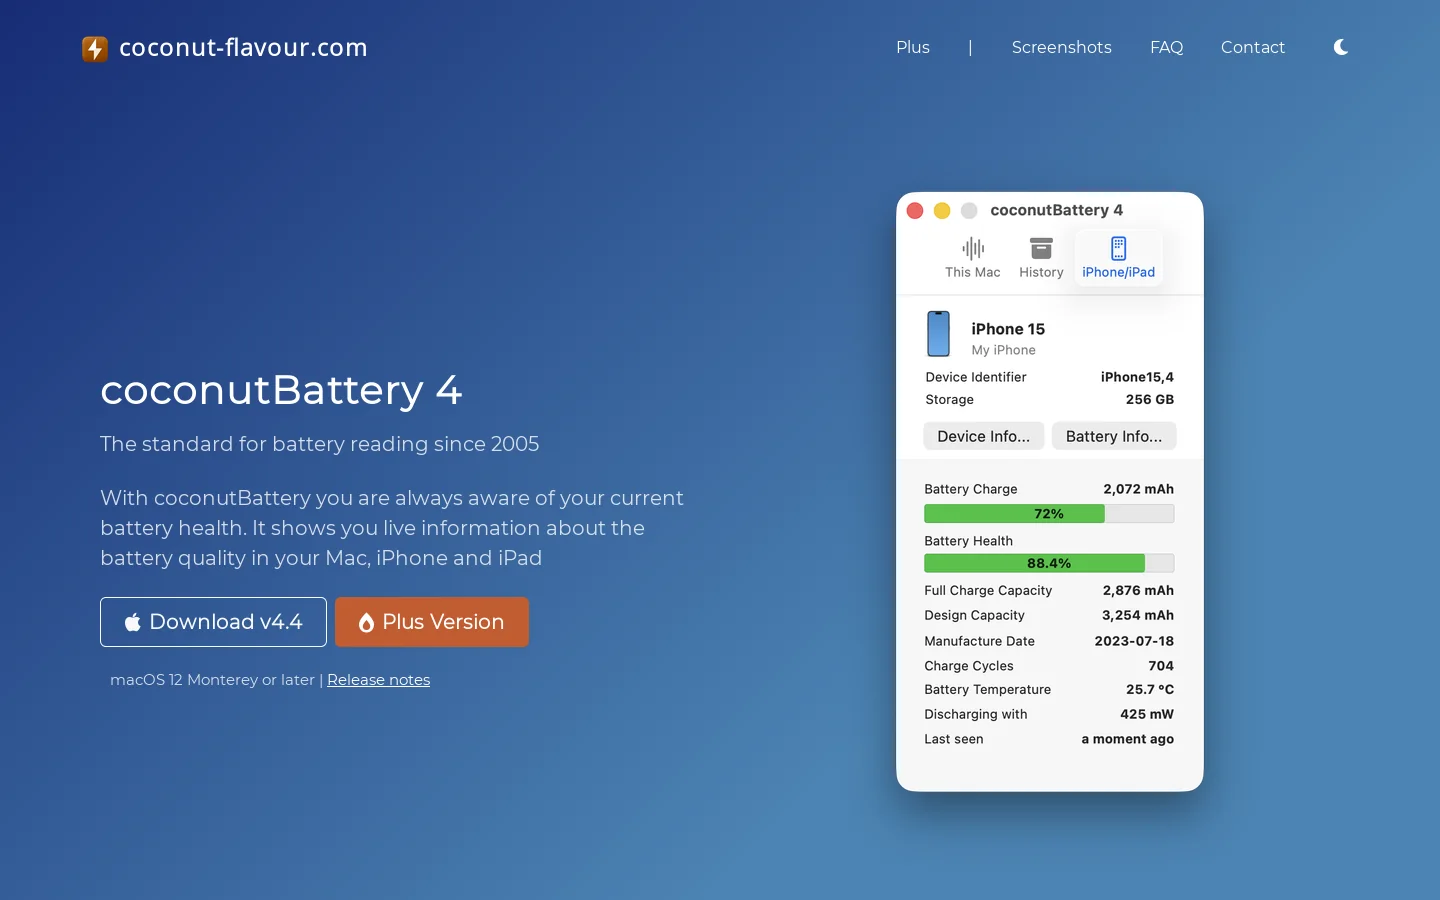
Task: Click the coconutBattery 4 window title
Action: pos(1057,210)
